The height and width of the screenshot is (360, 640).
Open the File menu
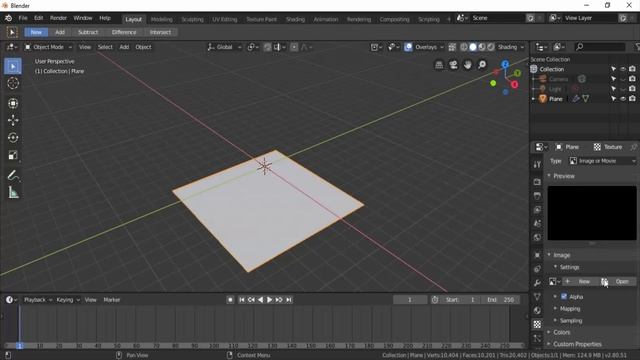[x=23, y=18]
